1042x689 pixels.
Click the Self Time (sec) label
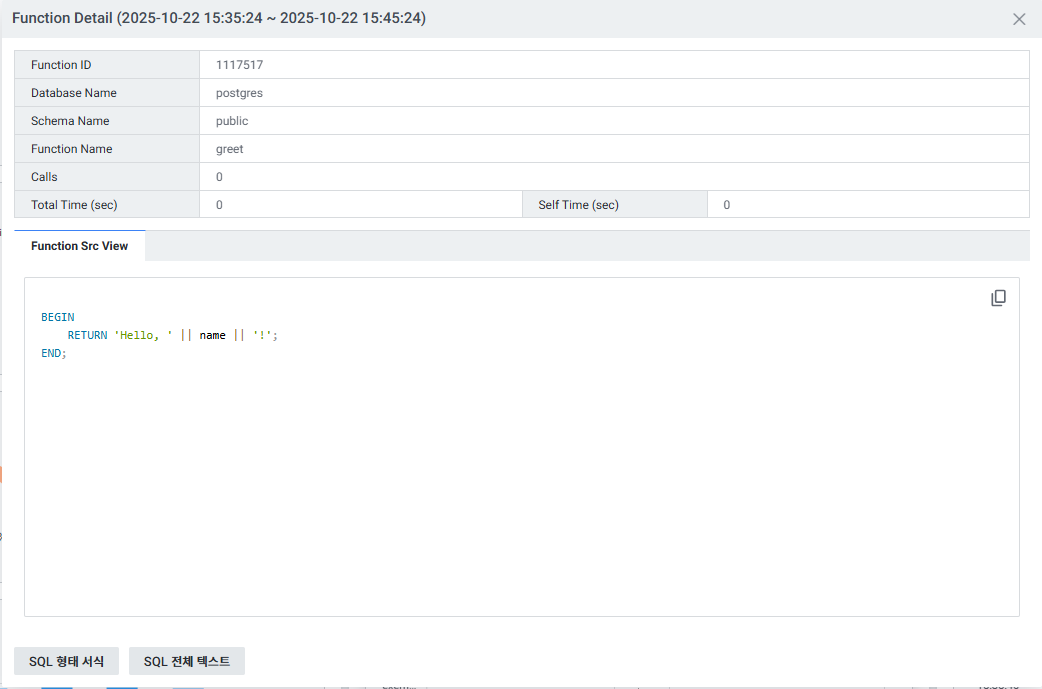pos(578,205)
